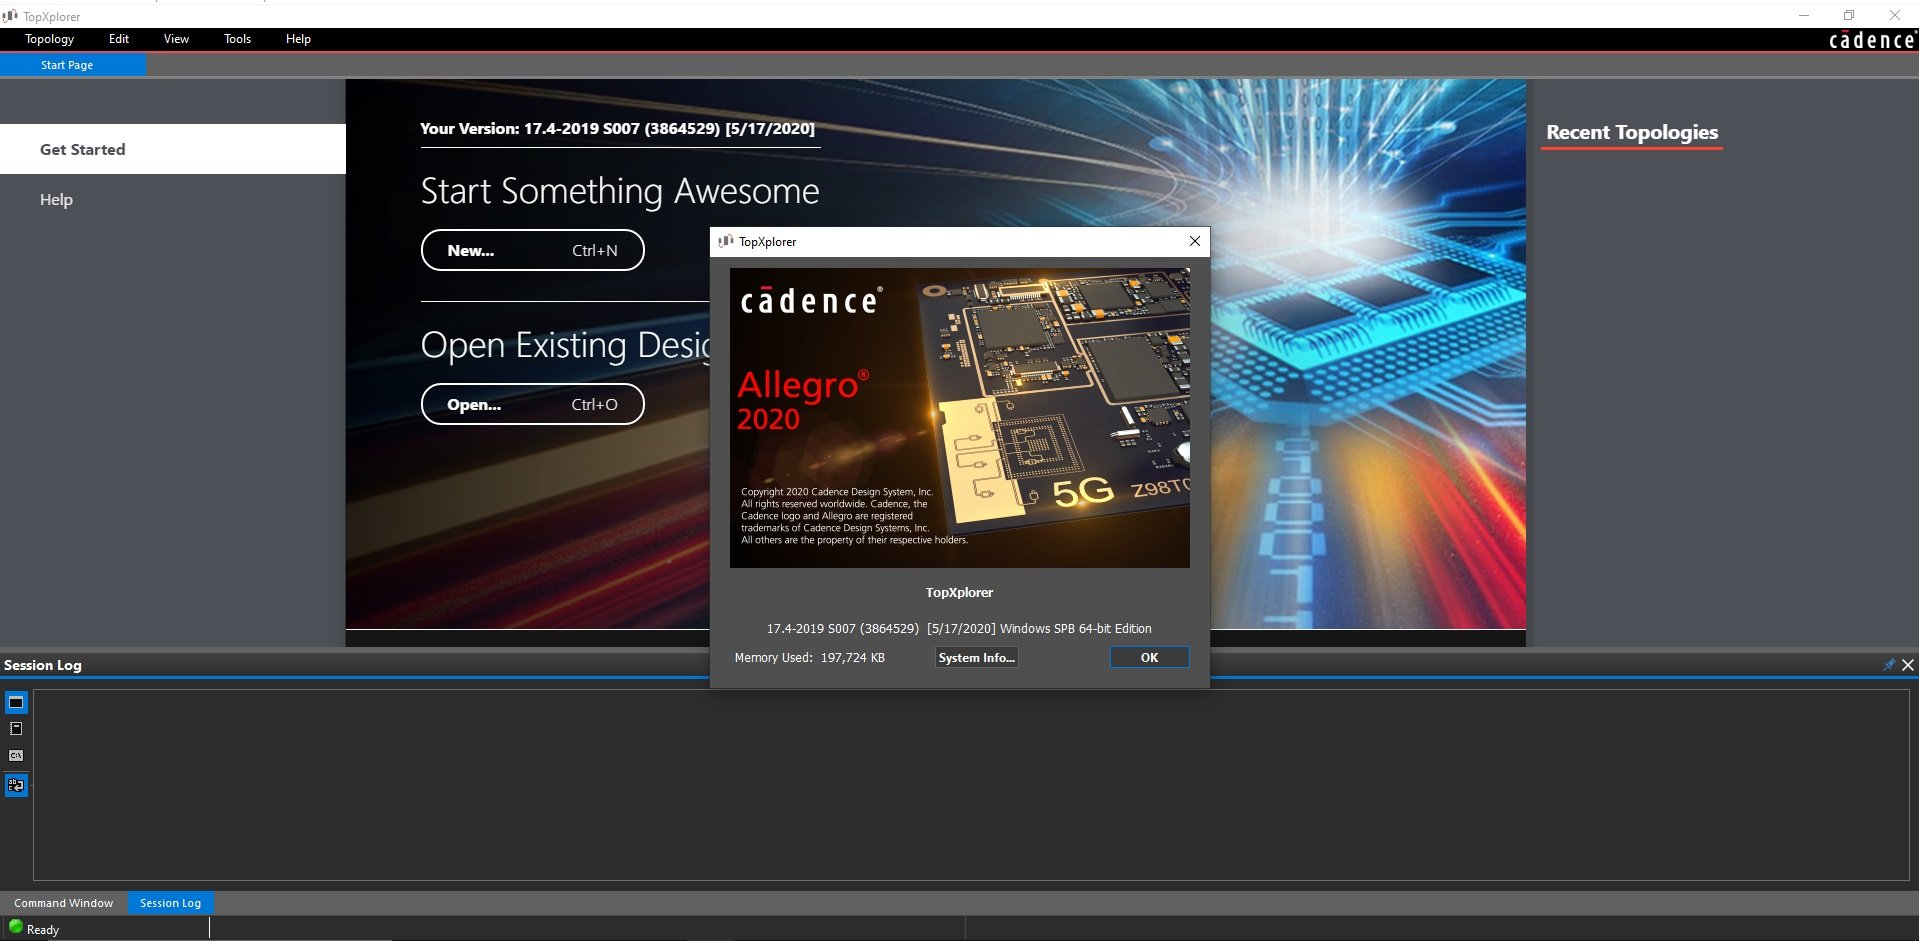Image resolution: width=1919 pixels, height=941 pixels.
Task: Click the Your Version text on Start Page
Action: (x=617, y=128)
